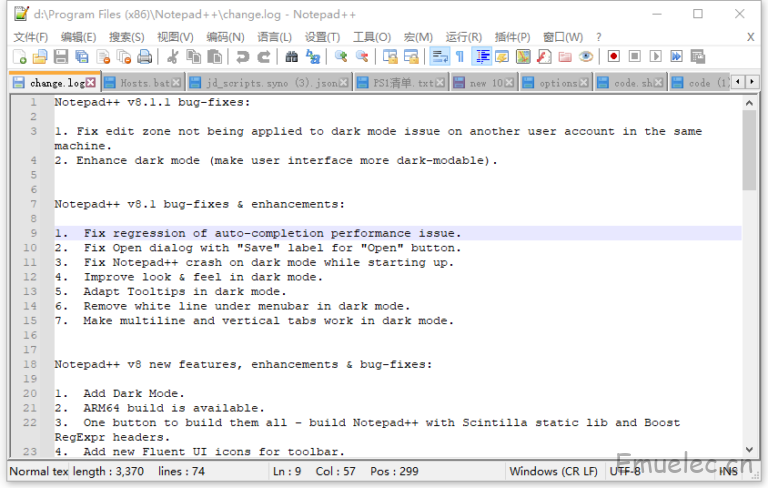Undo last action arrow icon
This screenshot has width=768, height=488.
(x=242, y=57)
